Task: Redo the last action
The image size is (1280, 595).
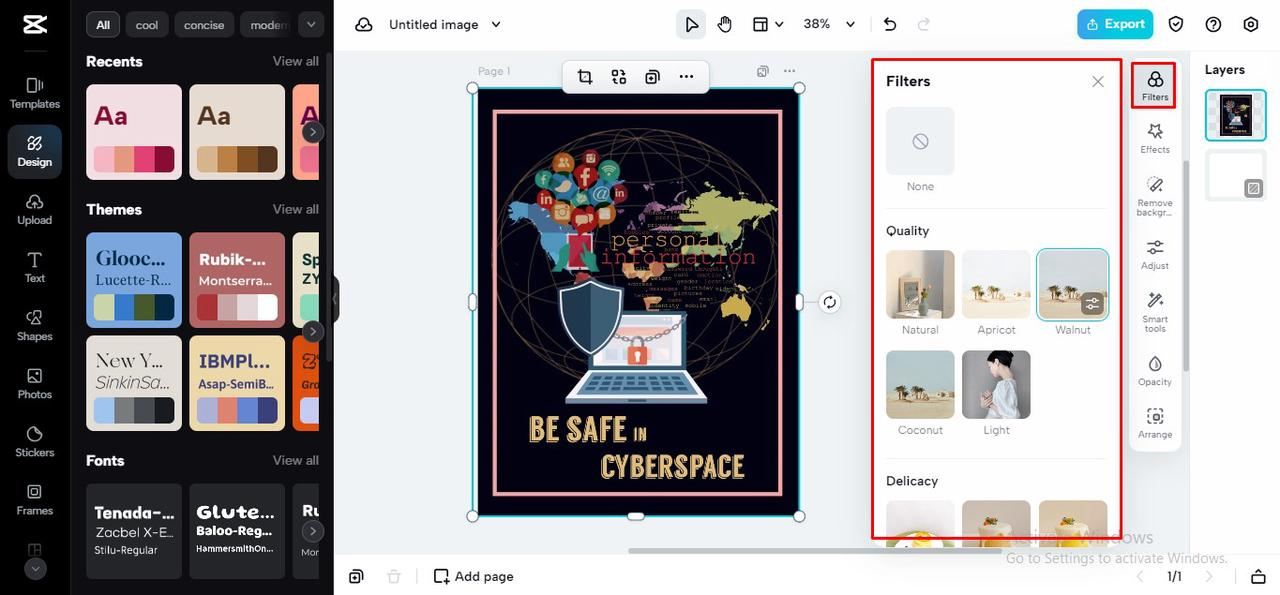Action: point(923,24)
